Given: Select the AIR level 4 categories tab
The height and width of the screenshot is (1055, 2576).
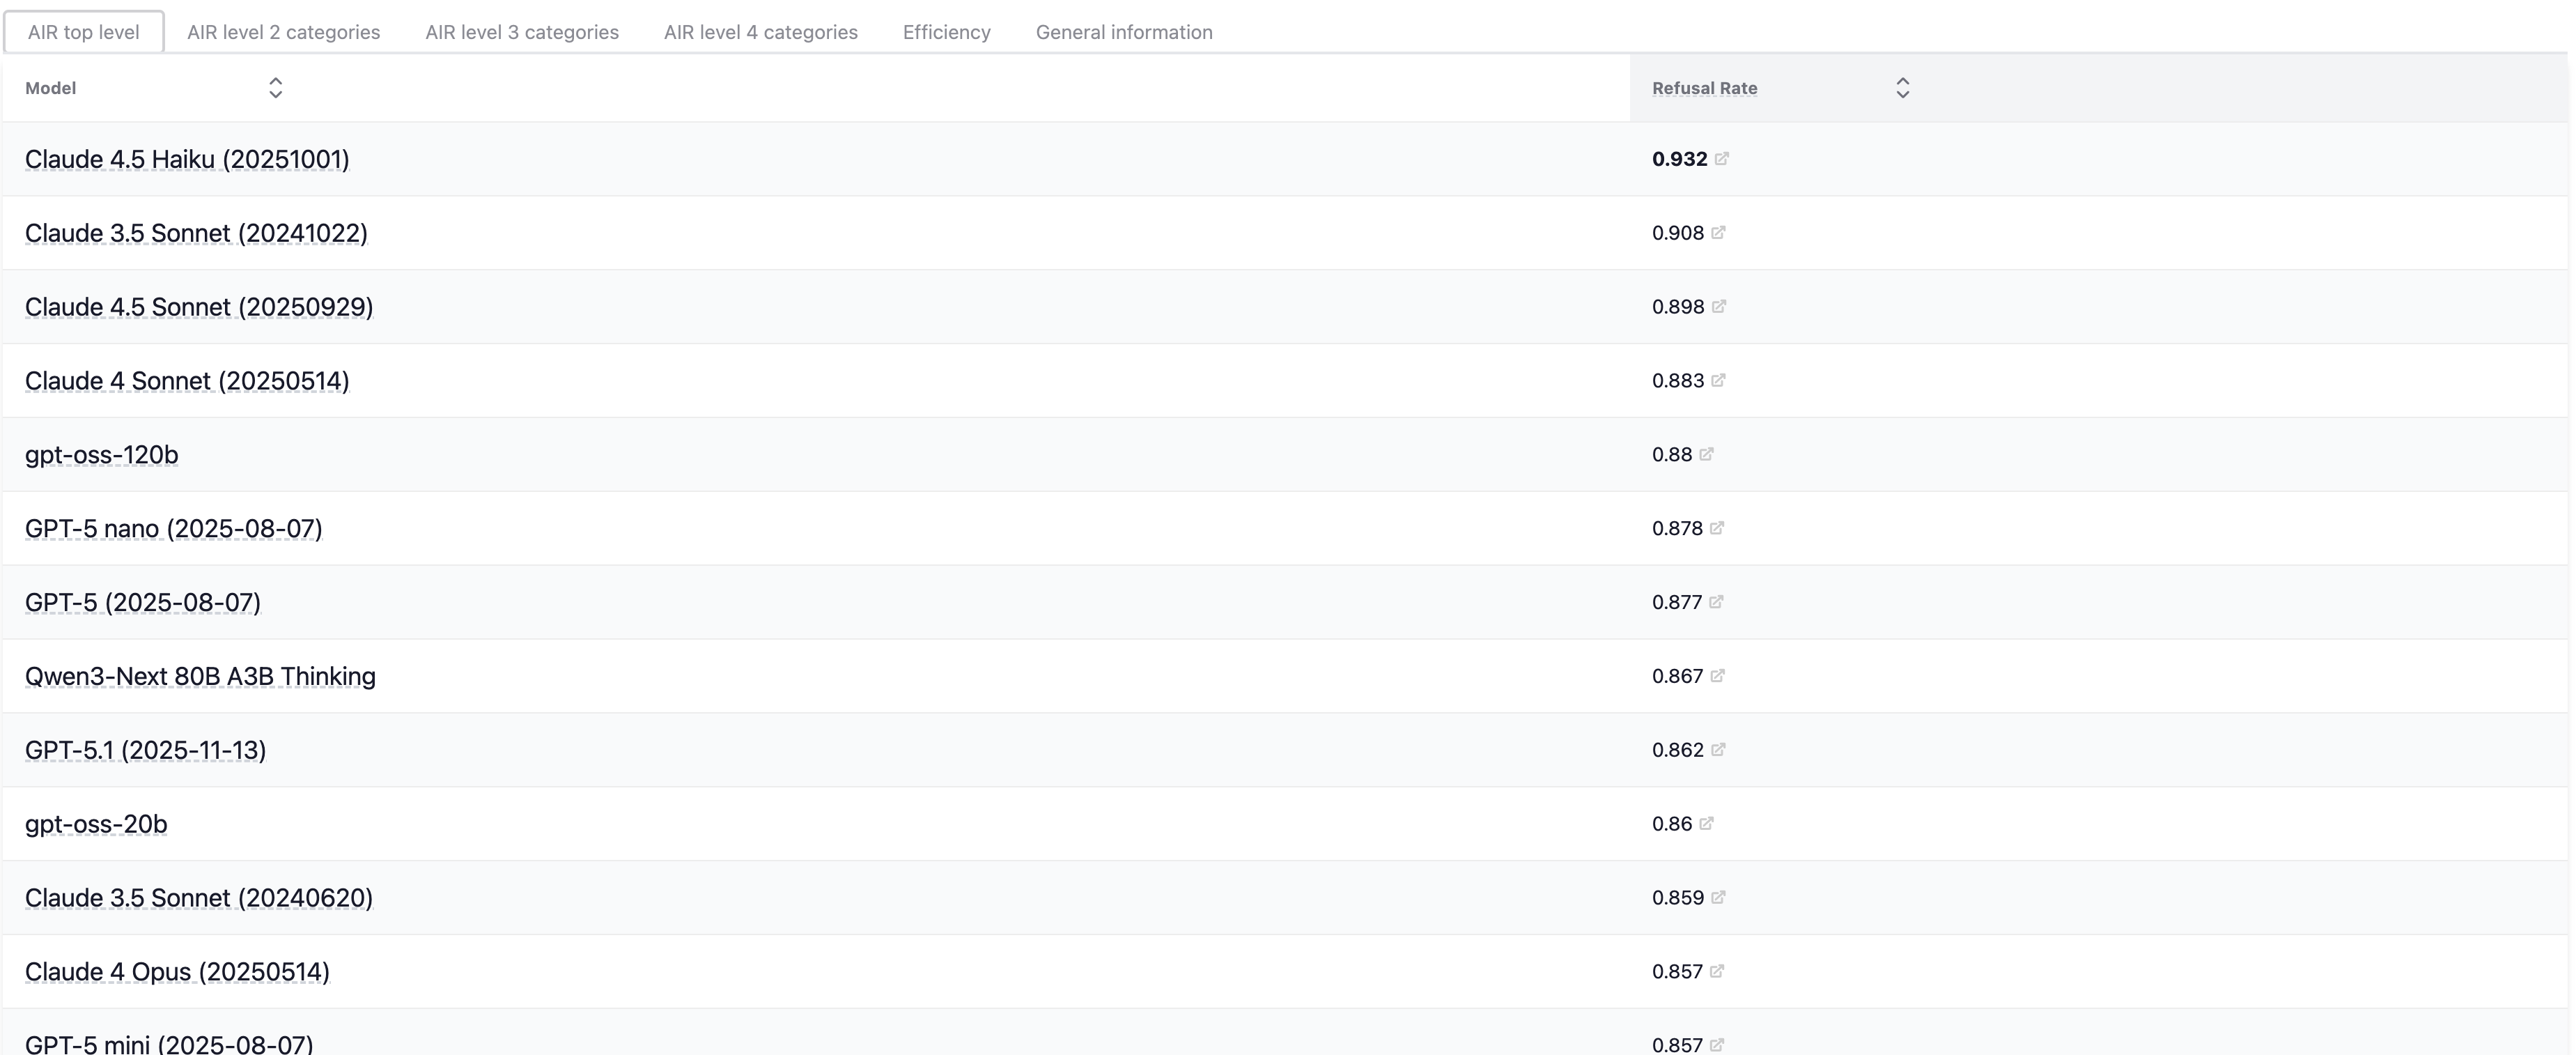Looking at the screenshot, I should tap(760, 32).
